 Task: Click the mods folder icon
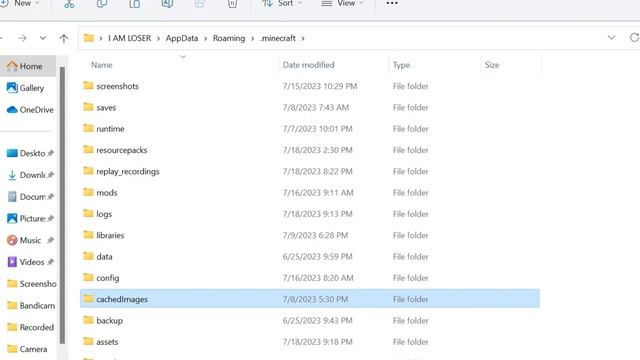[x=88, y=192]
